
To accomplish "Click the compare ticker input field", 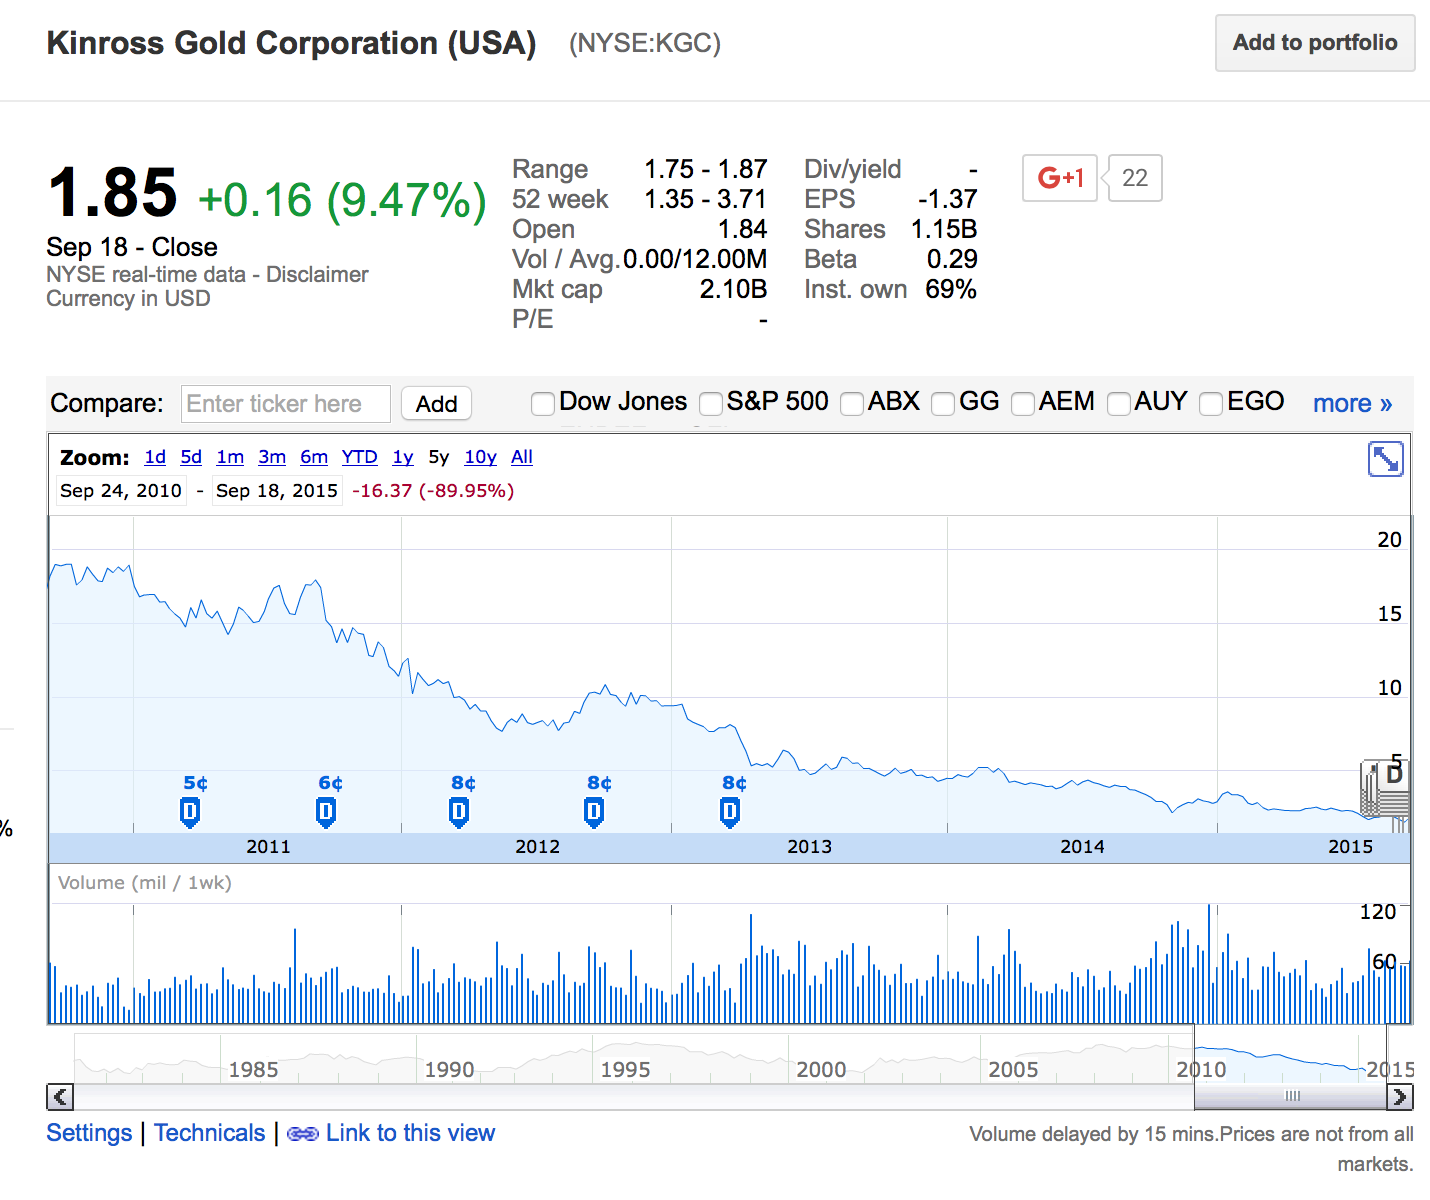I will [x=286, y=404].
